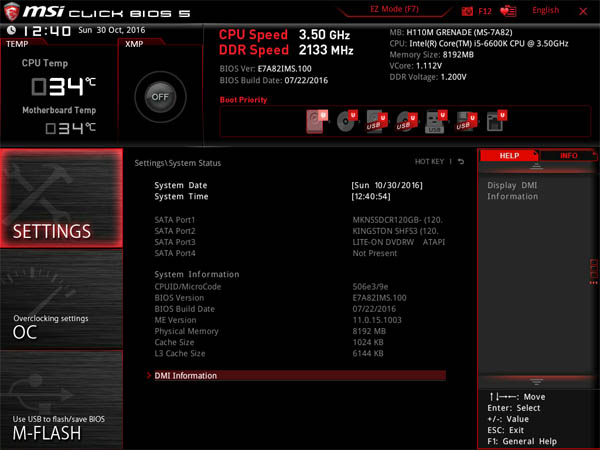The width and height of the screenshot is (600, 450).
Task: Click the SATA Port2 row
Action: pyautogui.click(x=300, y=231)
